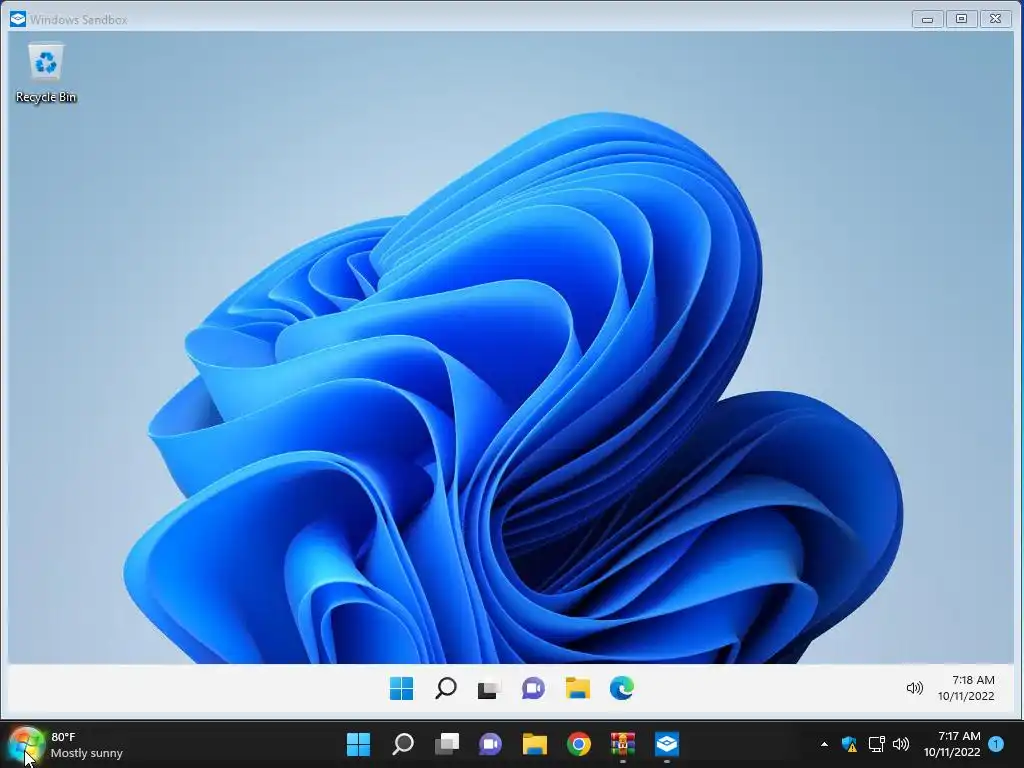Screen dimensions: 1024x768
Task: Open the Start menu inside Windows Sandbox
Action: point(401,688)
